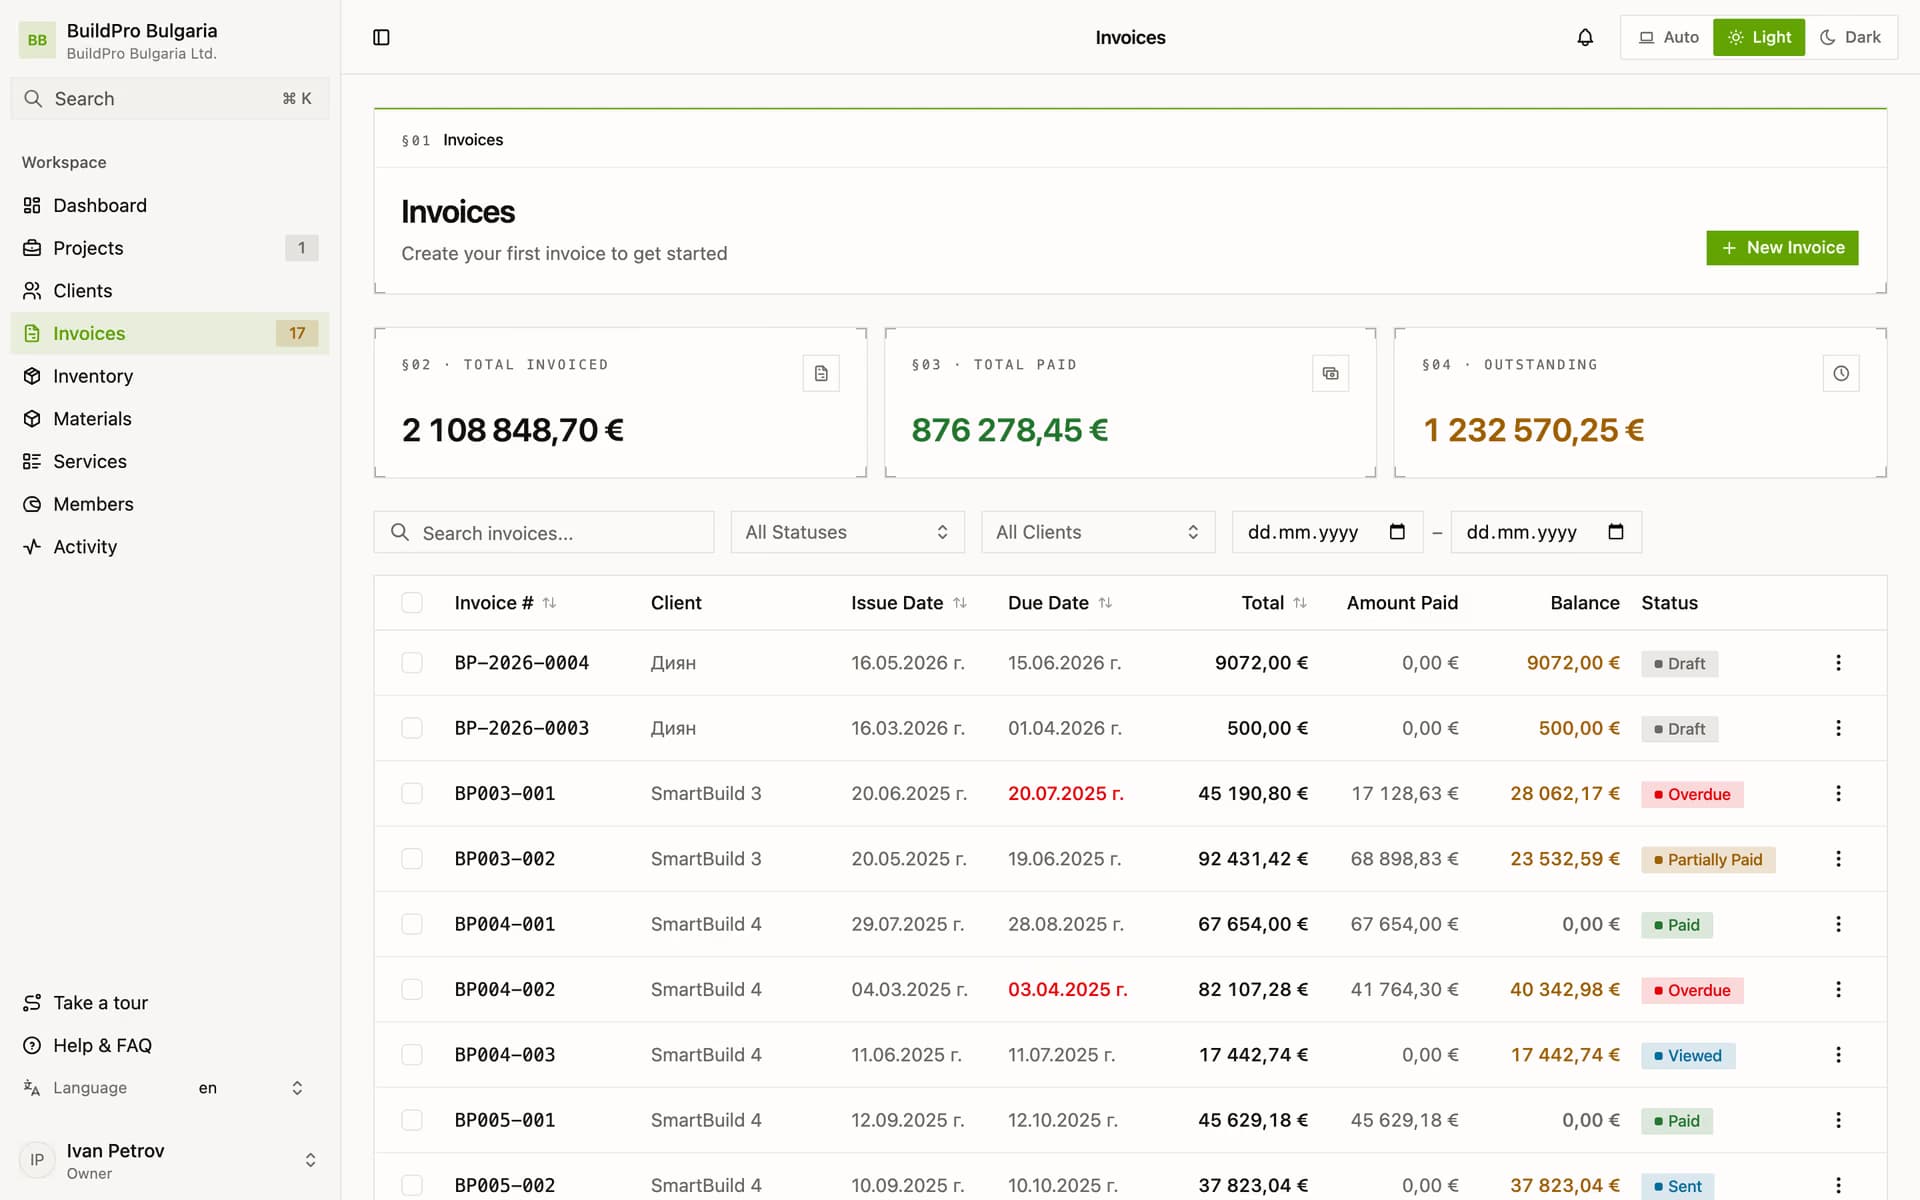Open the All Clients filter dropdown
This screenshot has width=1920, height=1200.
click(1098, 532)
